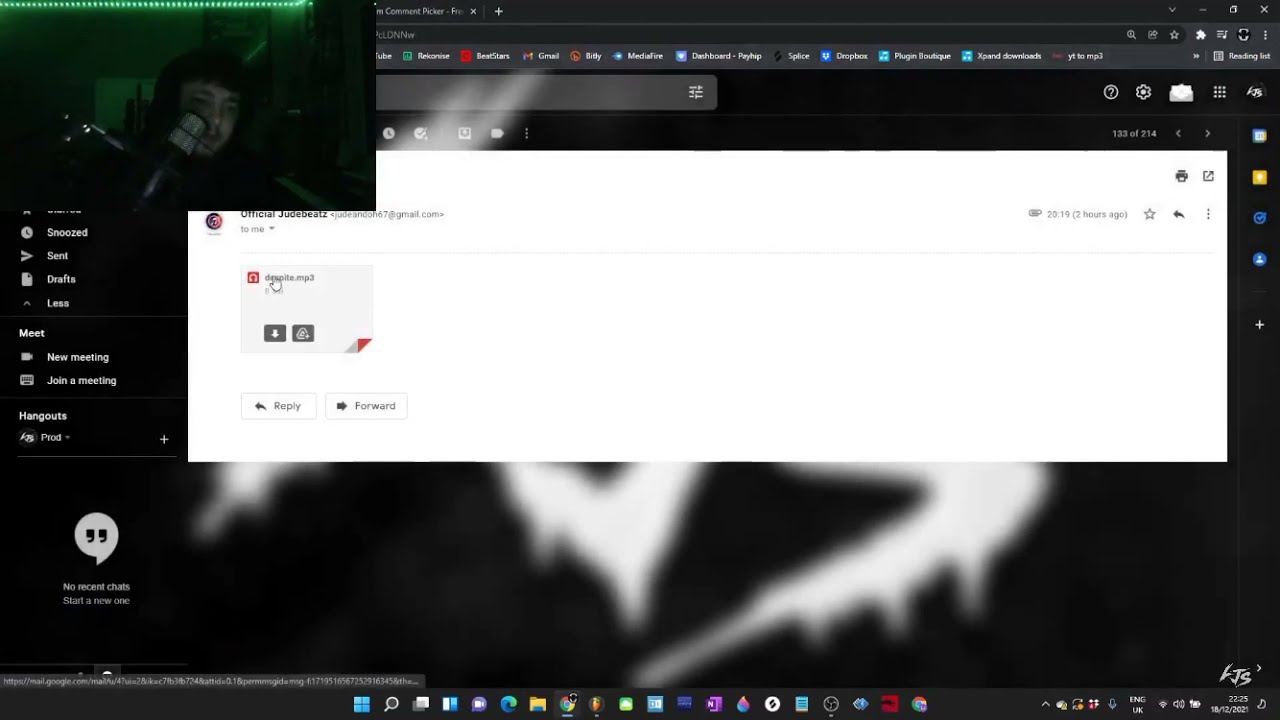The width and height of the screenshot is (1280, 720).
Task: Open the Gmail Support help icon
Action: [x=1111, y=92]
